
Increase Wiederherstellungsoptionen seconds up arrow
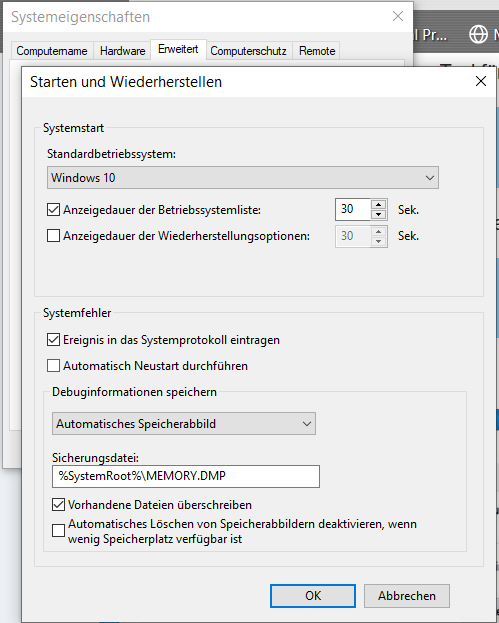(379, 231)
